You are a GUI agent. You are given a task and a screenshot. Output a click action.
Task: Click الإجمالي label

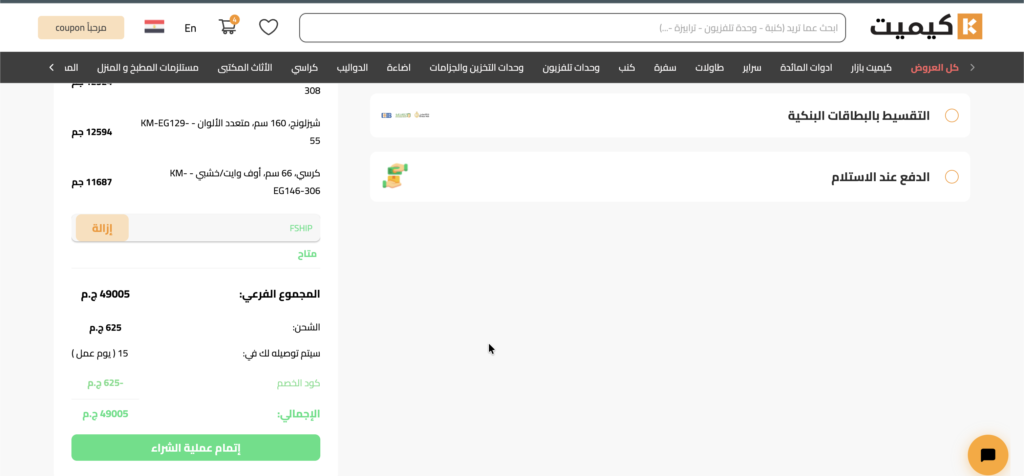click(x=299, y=414)
